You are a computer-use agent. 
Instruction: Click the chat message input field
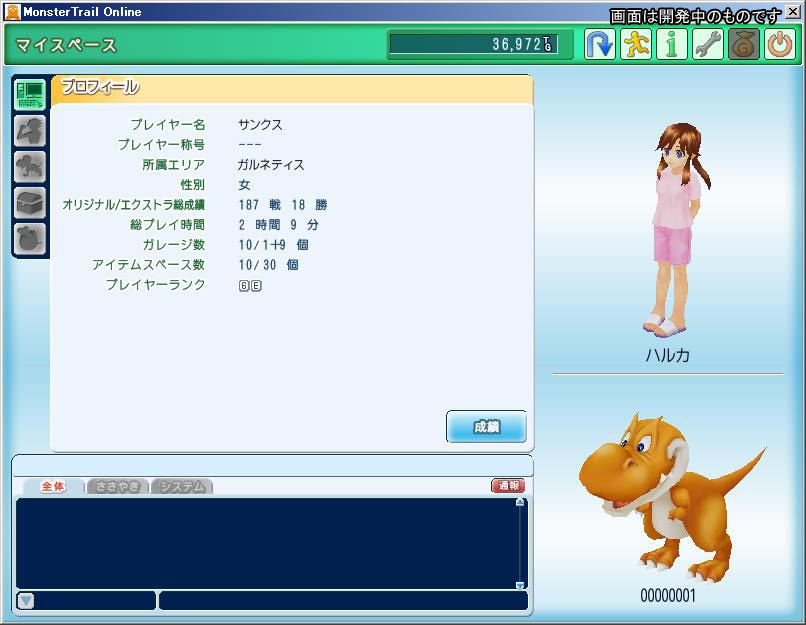click(343, 600)
